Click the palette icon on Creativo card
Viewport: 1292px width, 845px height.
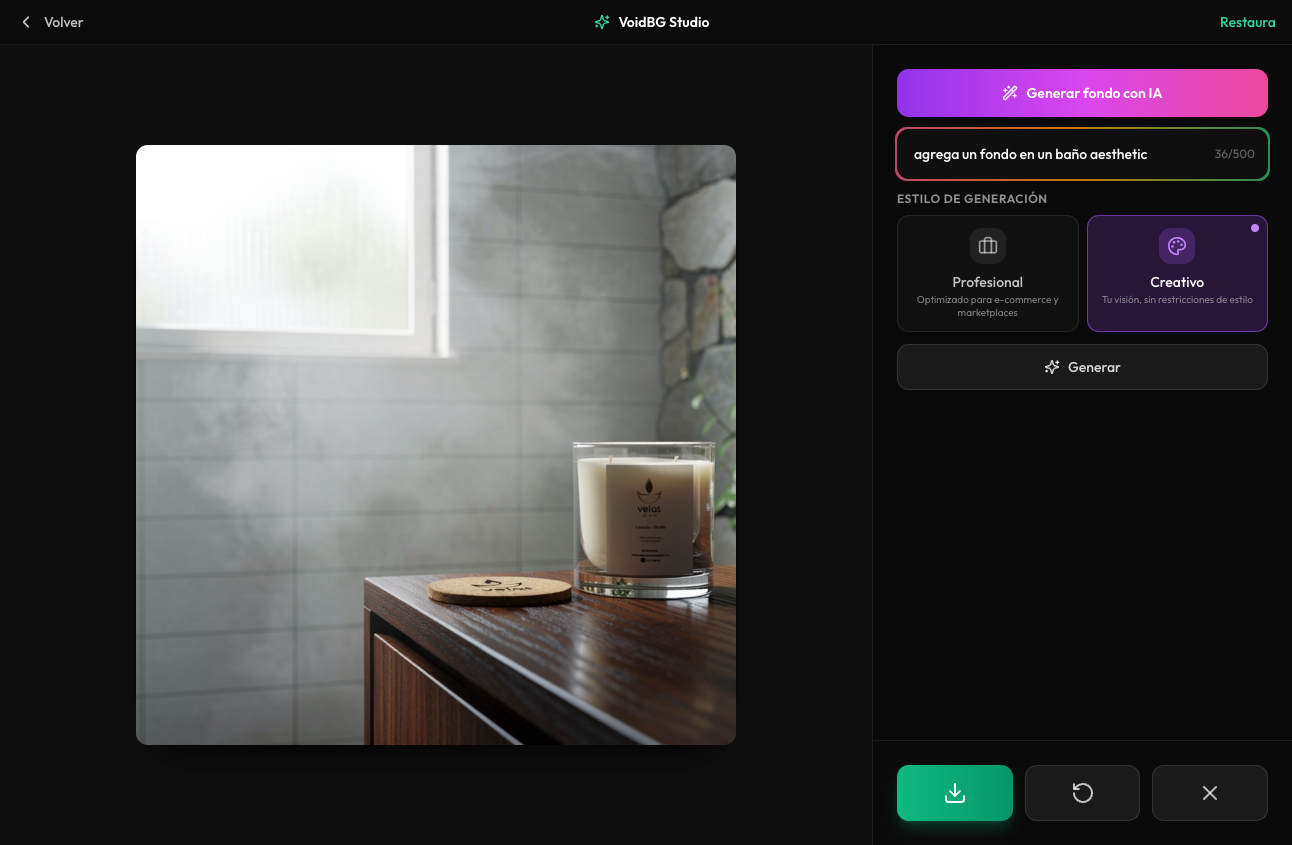coord(1177,246)
